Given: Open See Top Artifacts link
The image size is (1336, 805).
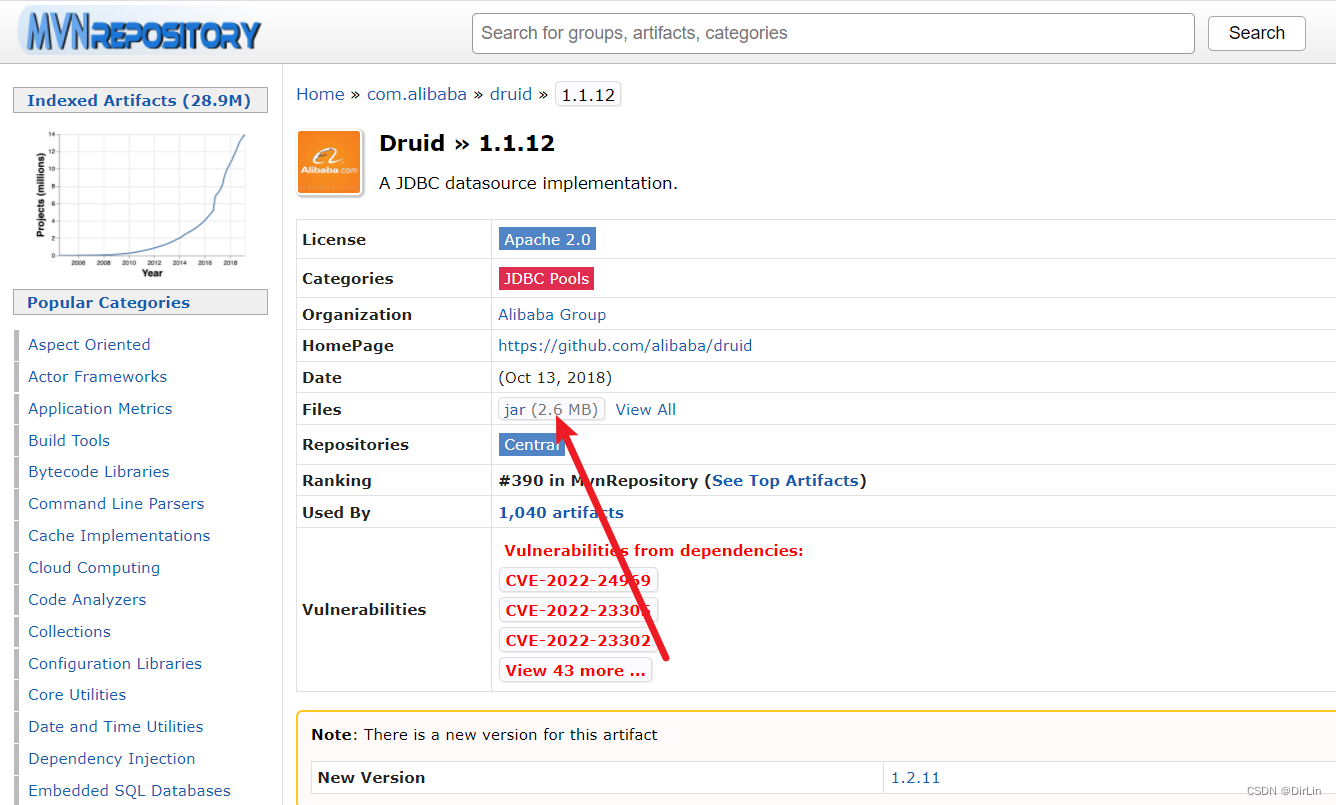Looking at the screenshot, I should tap(785, 480).
